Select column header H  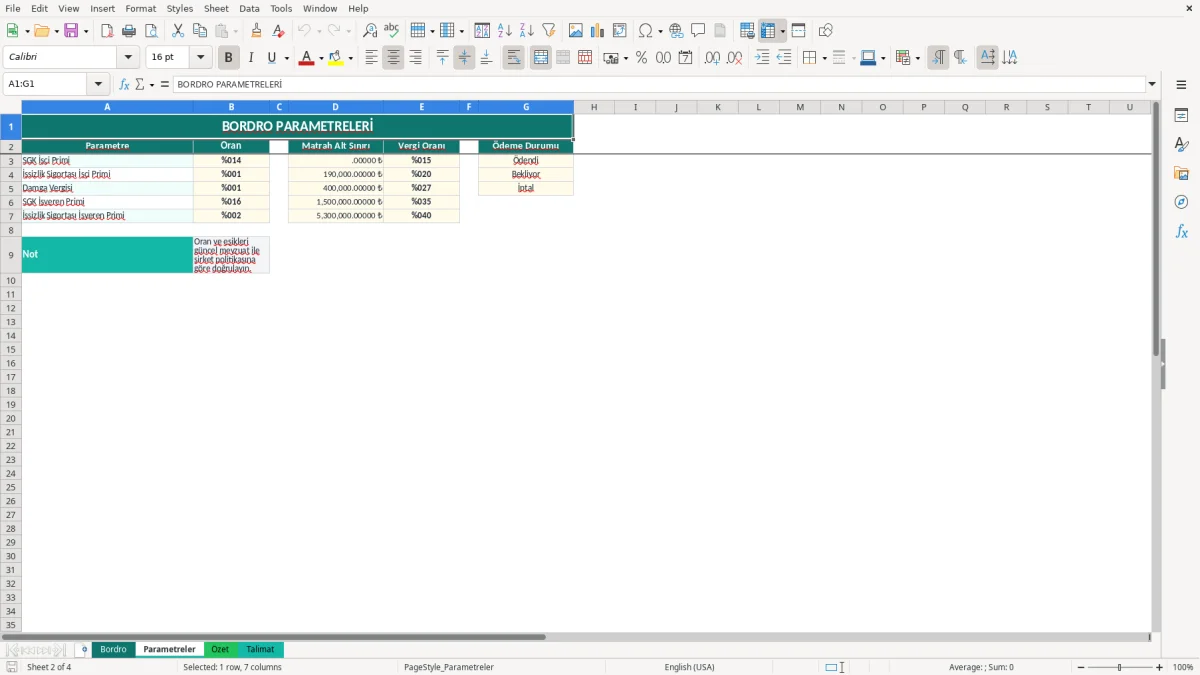(594, 107)
